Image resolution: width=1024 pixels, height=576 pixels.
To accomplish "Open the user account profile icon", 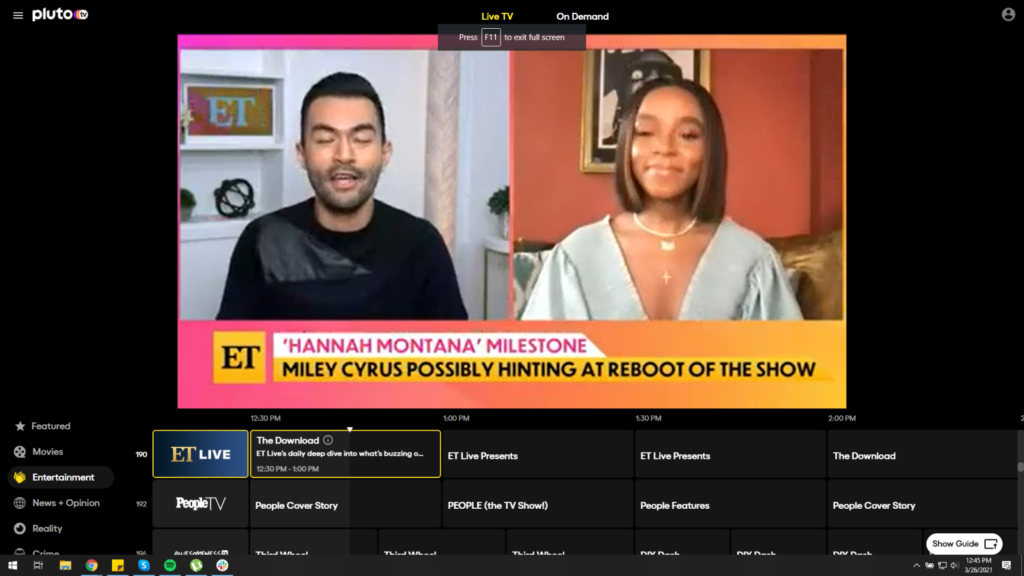I will point(1008,14).
